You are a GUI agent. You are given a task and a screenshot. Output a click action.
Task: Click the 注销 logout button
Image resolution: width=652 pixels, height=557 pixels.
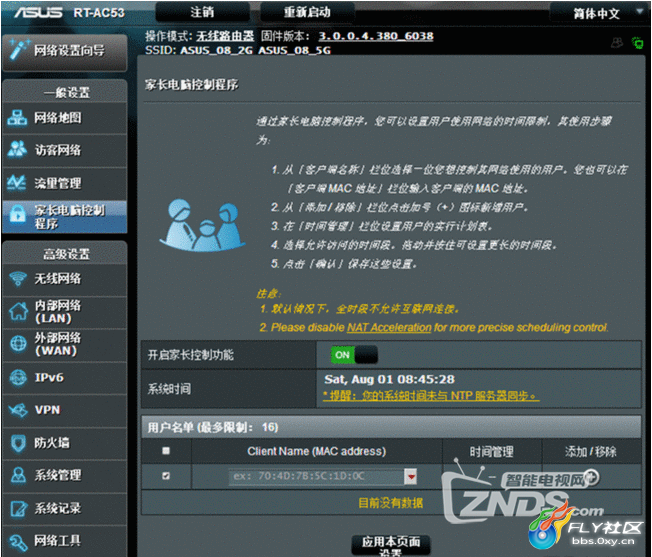click(x=203, y=12)
